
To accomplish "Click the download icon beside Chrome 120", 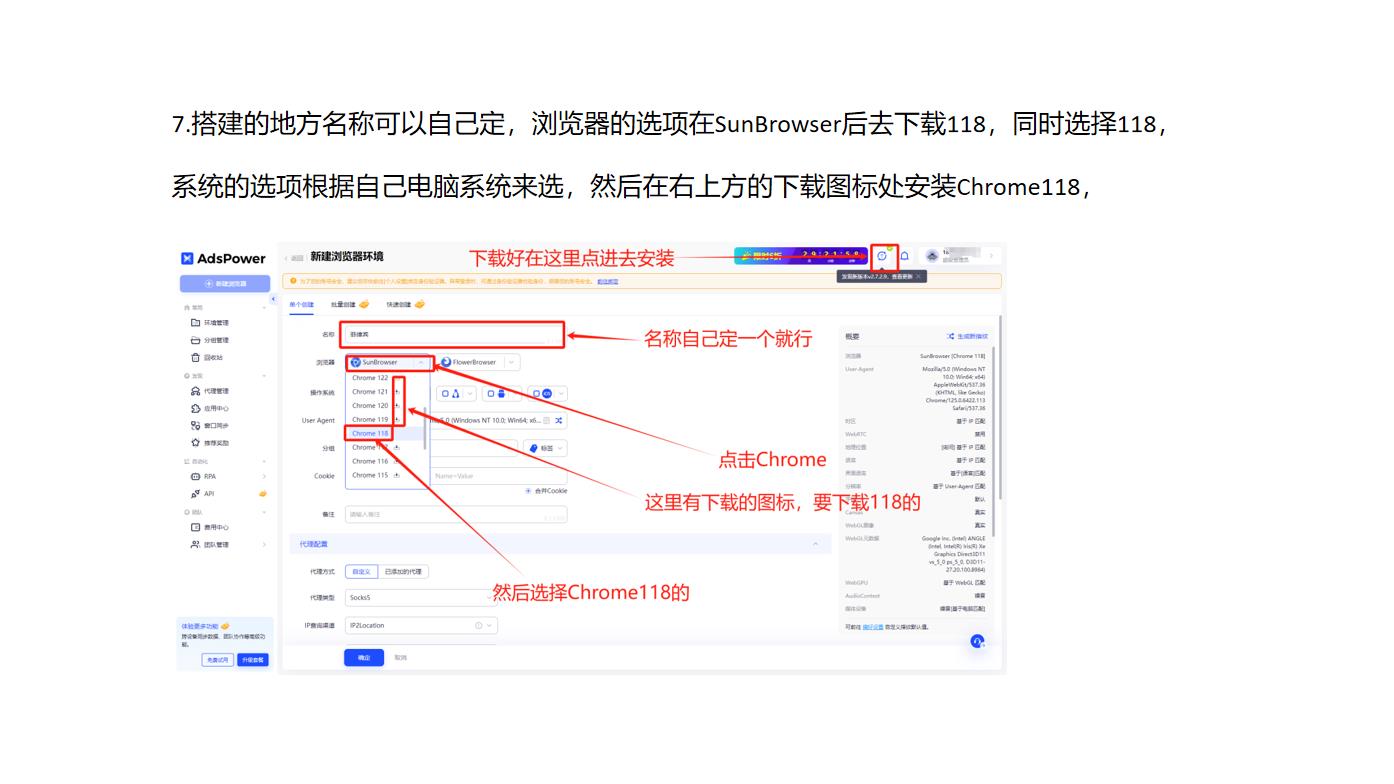I will [397, 406].
